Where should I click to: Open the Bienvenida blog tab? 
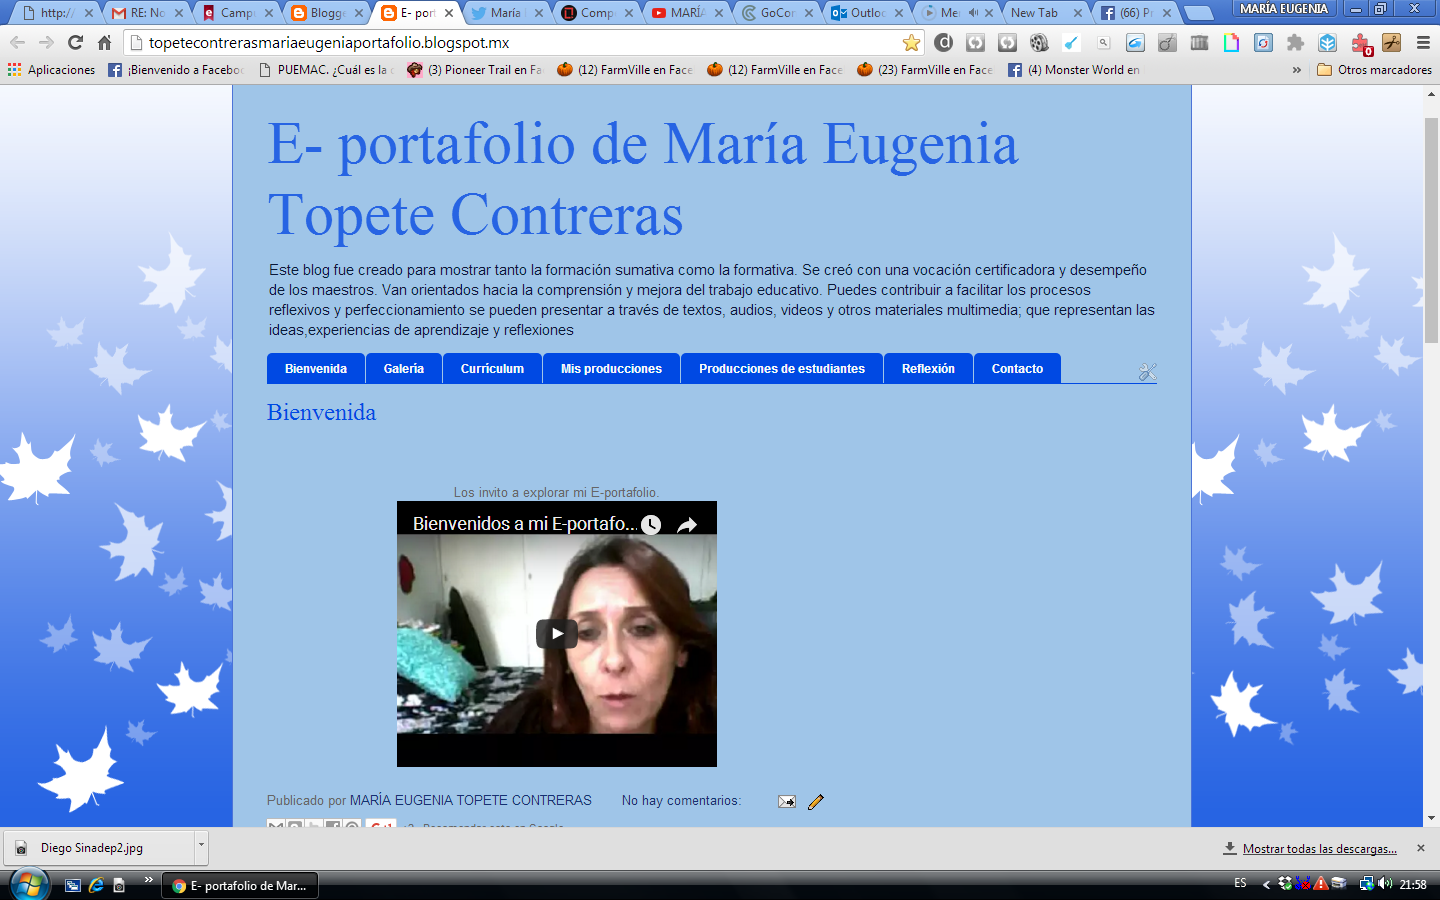click(x=316, y=369)
